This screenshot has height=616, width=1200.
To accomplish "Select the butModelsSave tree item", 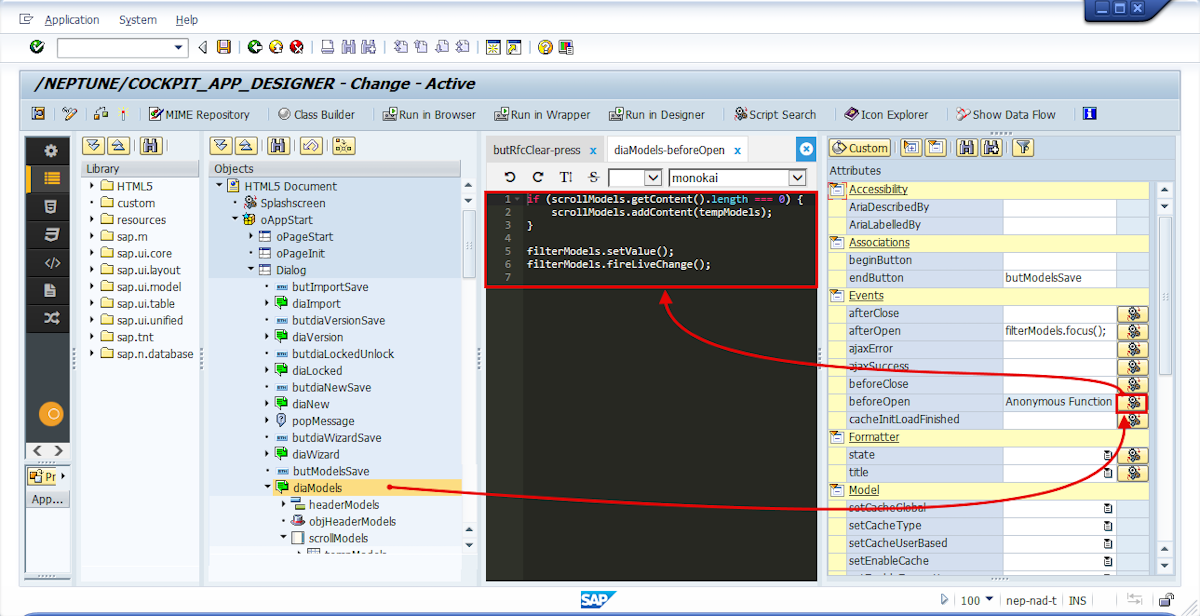I will (330, 471).
